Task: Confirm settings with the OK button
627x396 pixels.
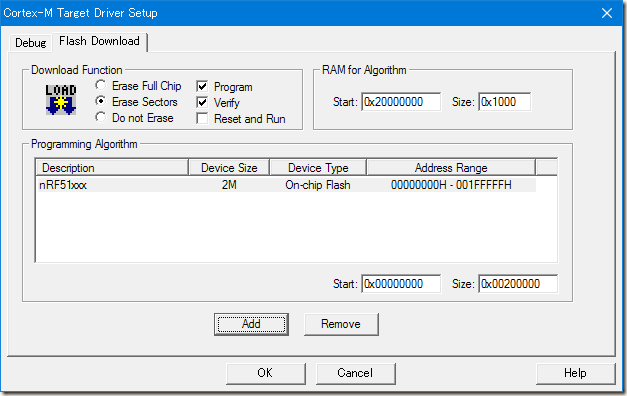Action: tap(266, 373)
